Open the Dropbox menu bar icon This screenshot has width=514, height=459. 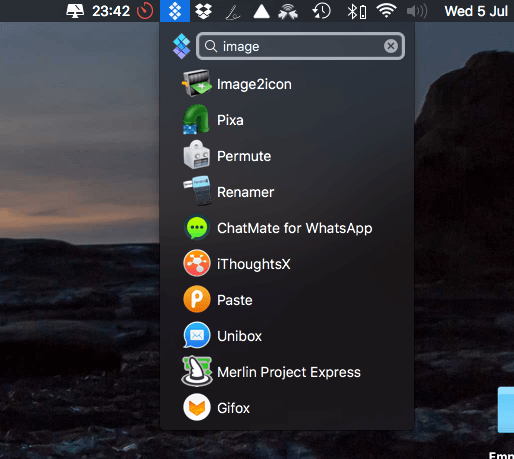(x=203, y=11)
